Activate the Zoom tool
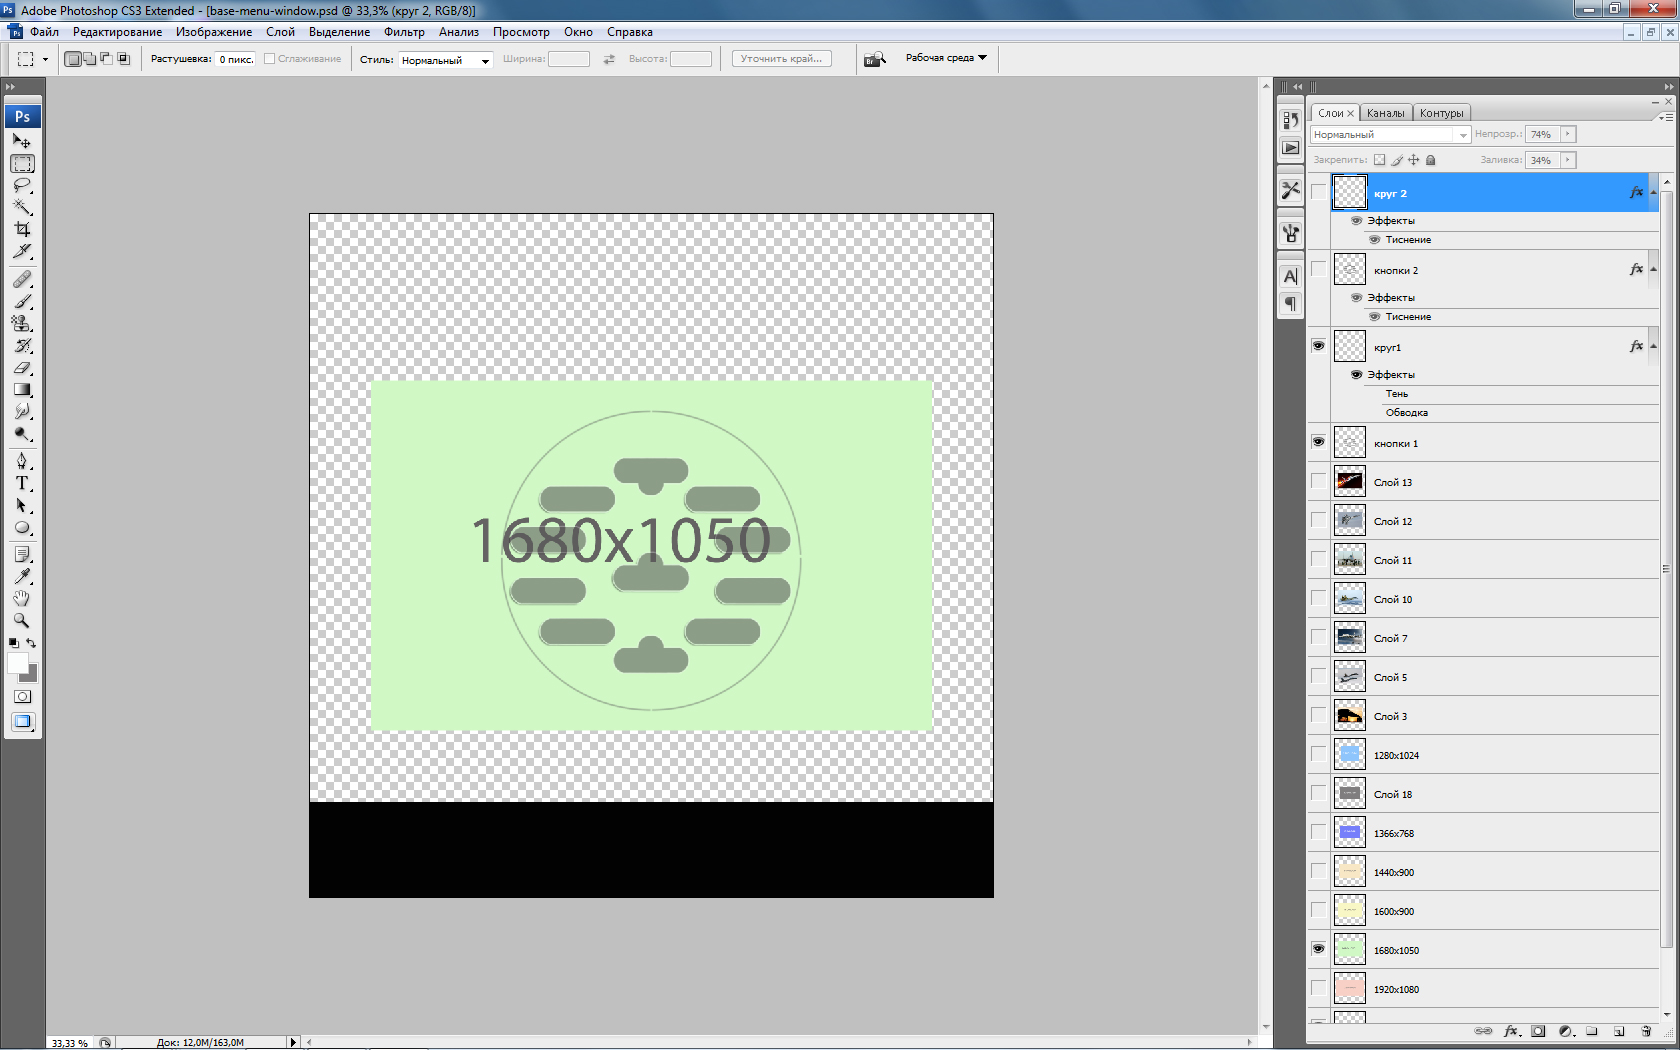Viewport: 1680px width, 1050px height. 22,620
